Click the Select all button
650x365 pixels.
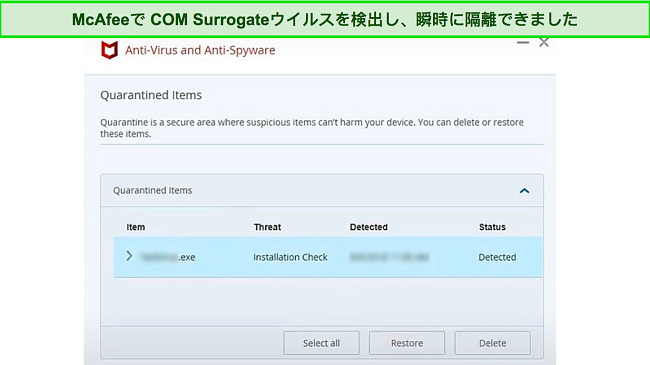pos(321,343)
